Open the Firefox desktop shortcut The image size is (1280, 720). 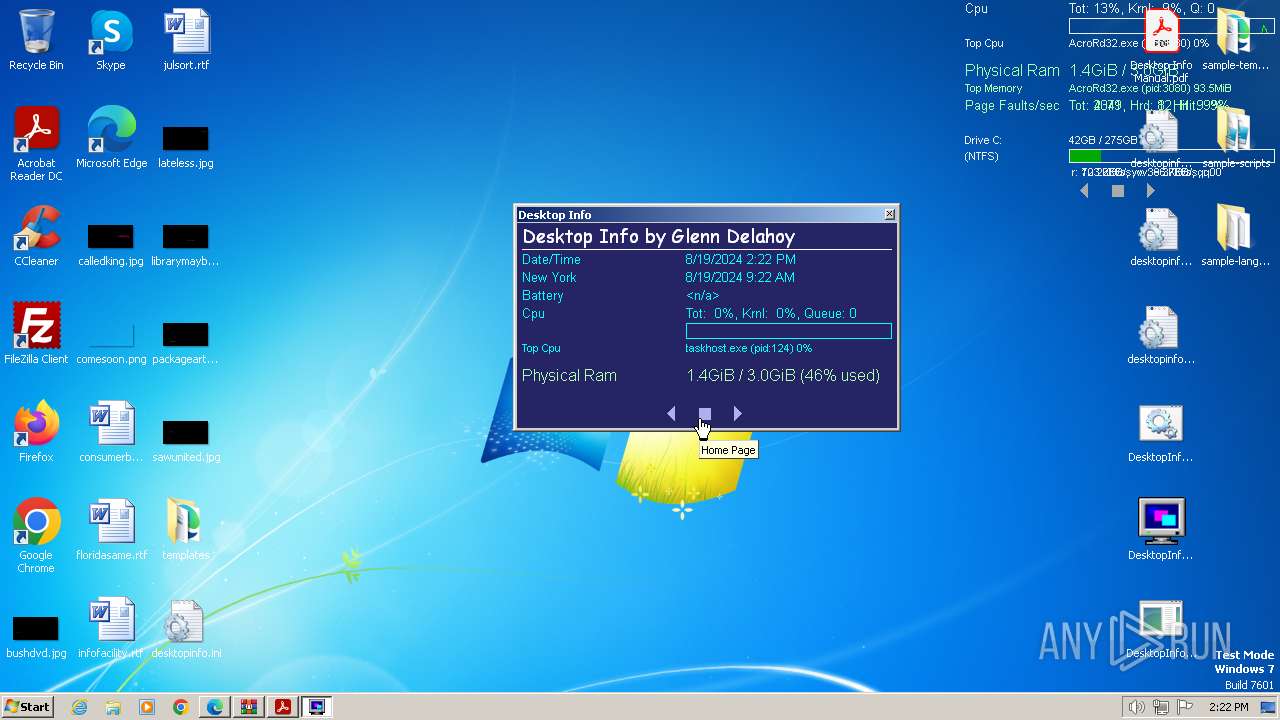point(36,433)
